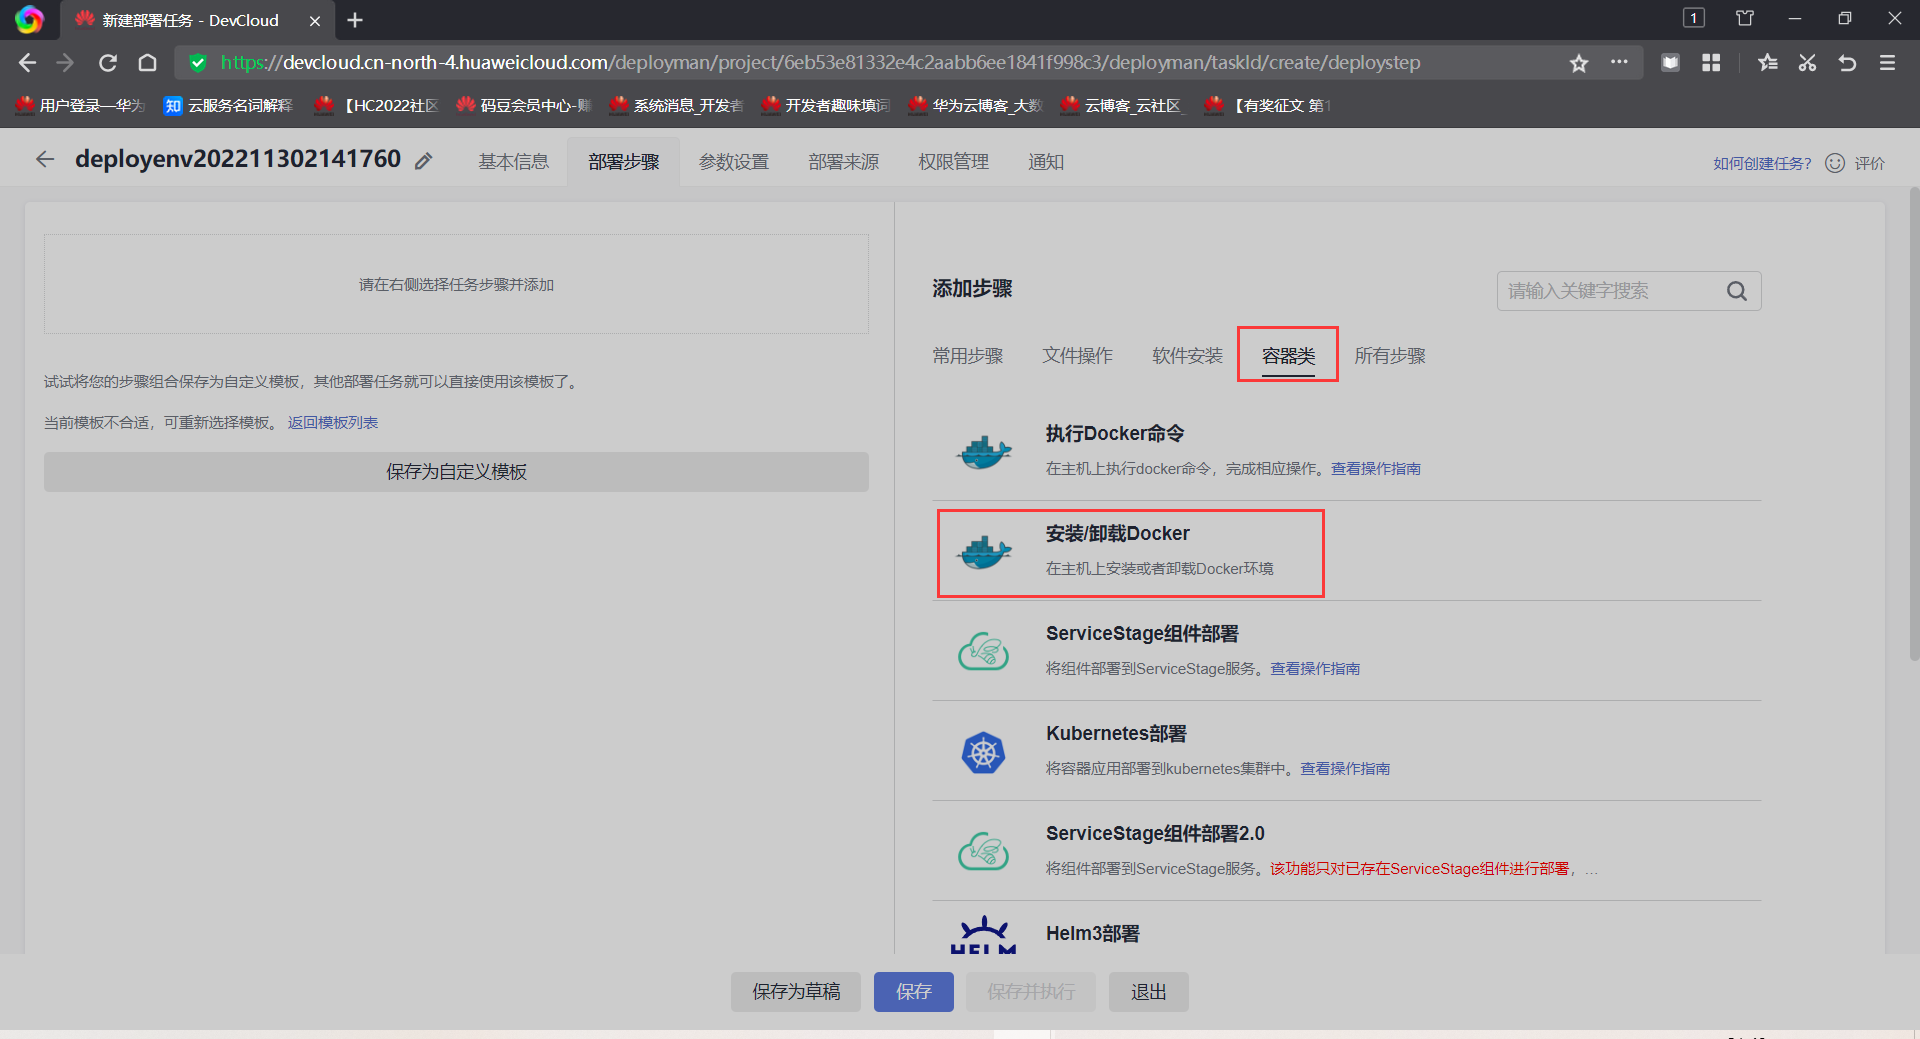Click the browser forward arrow
Viewport: 1920px width, 1039px height.
tap(66, 63)
